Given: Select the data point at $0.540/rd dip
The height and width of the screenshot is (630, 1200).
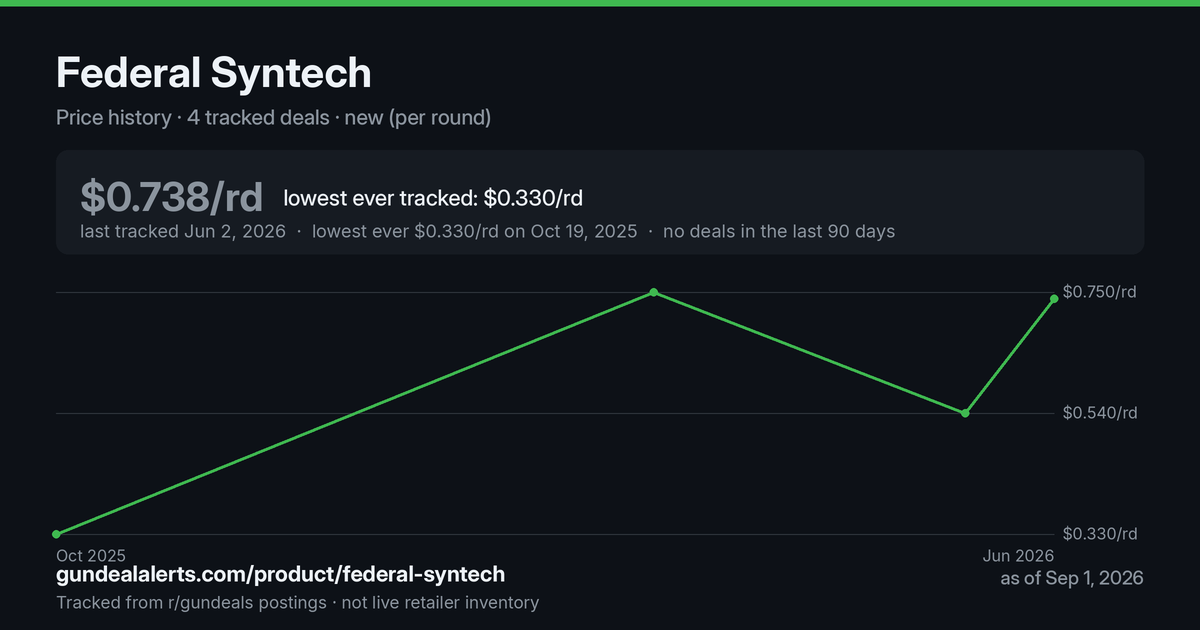Looking at the screenshot, I should 965,413.
